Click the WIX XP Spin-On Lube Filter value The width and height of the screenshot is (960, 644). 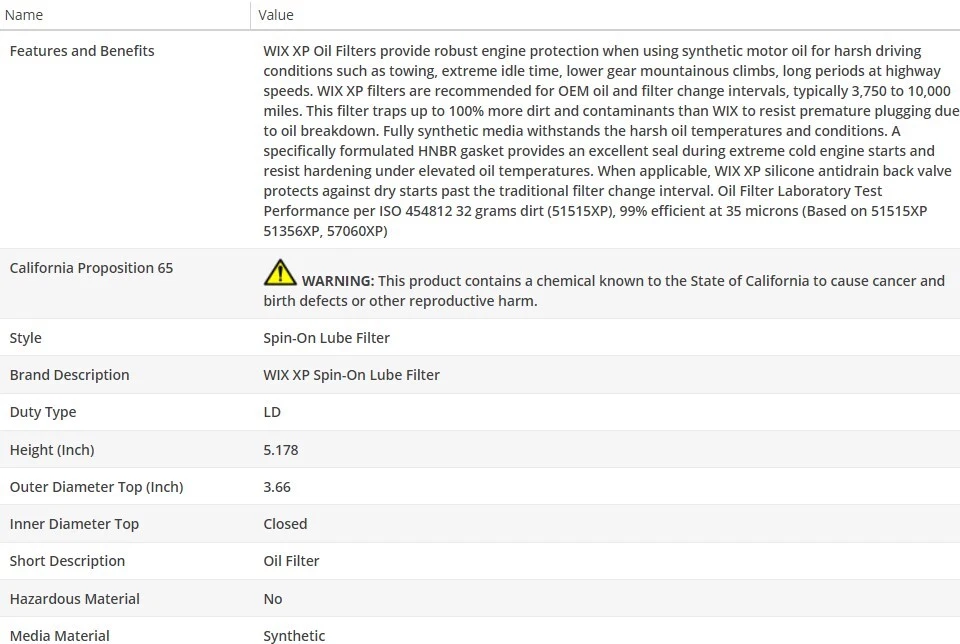pyautogui.click(x=351, y=375)
